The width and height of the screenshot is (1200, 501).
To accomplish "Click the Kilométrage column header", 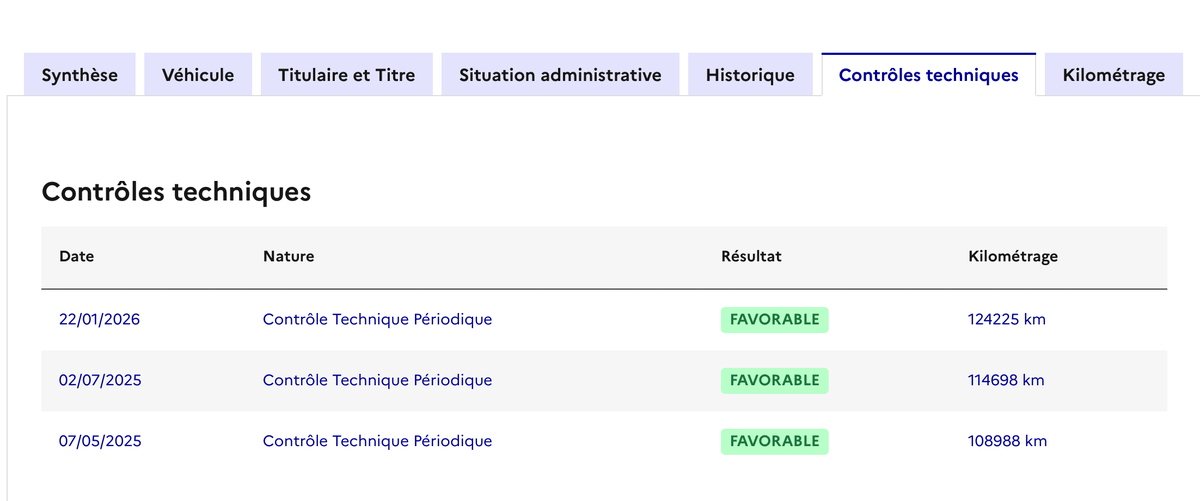I will click(x=1013, y=256).
